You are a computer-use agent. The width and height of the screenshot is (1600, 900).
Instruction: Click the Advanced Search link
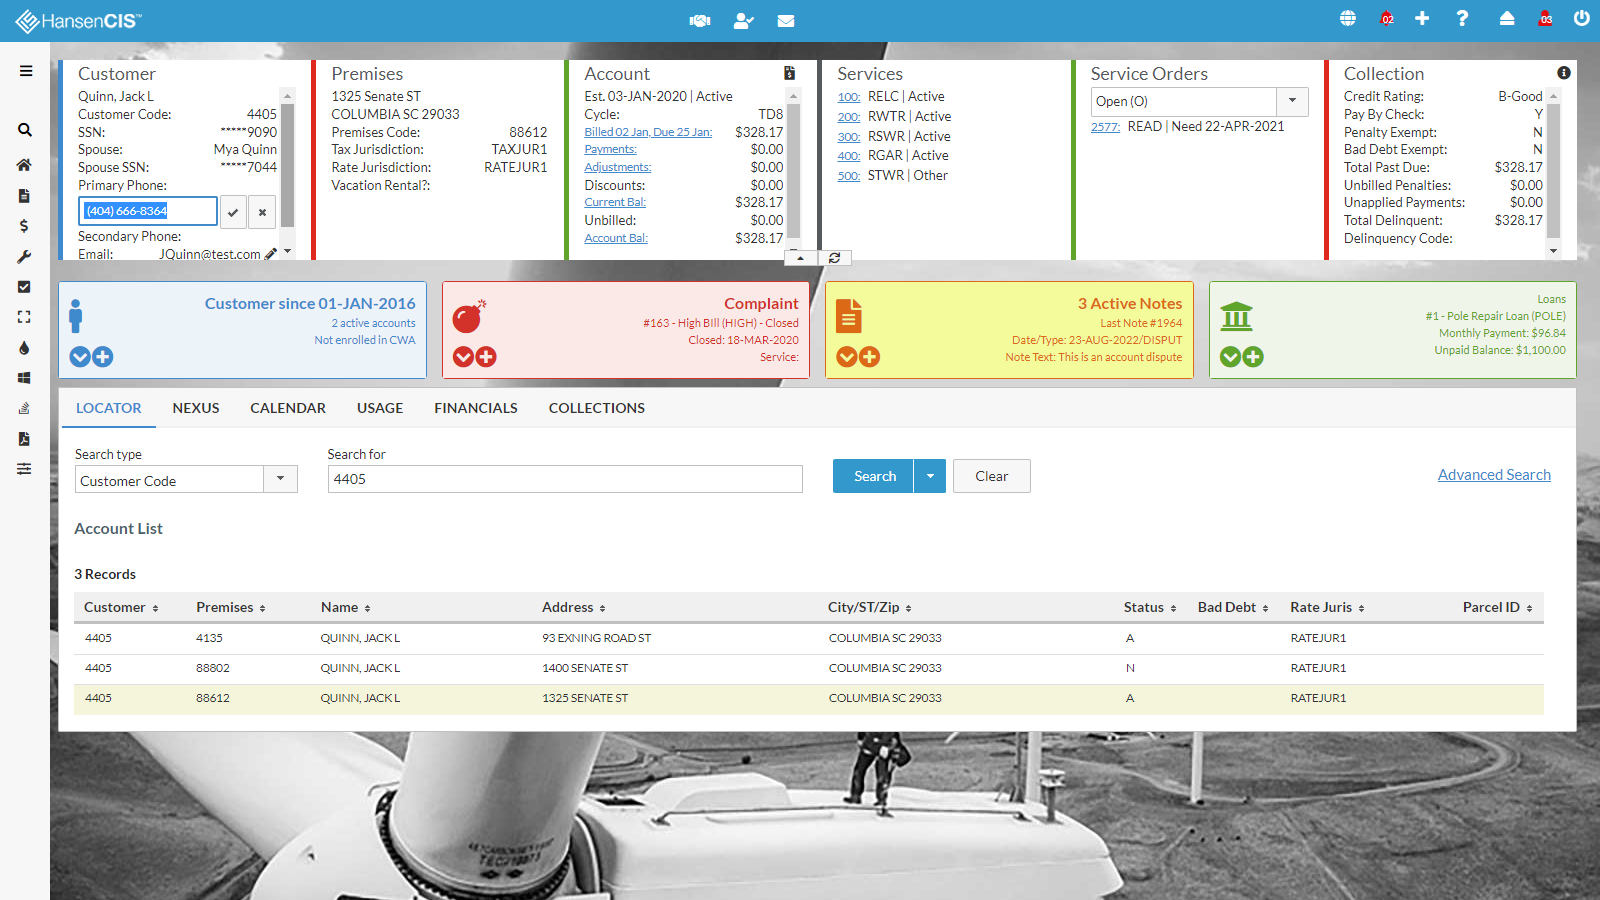pyautogui.click(x=1494, y=475)
